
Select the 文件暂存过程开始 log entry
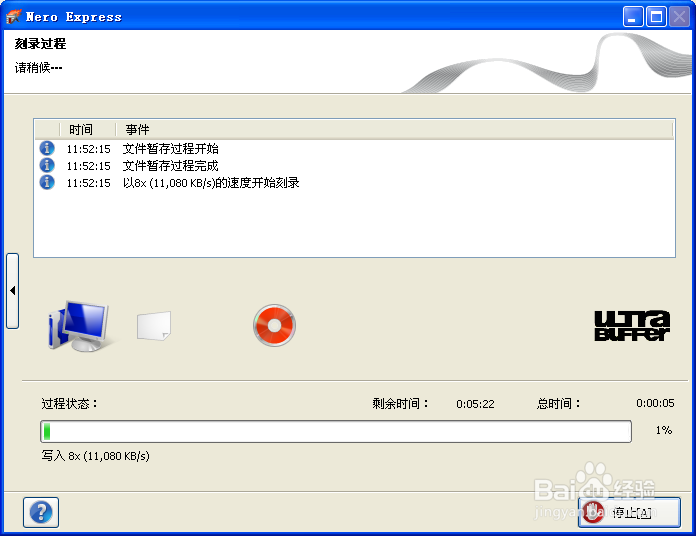point(354,148)
